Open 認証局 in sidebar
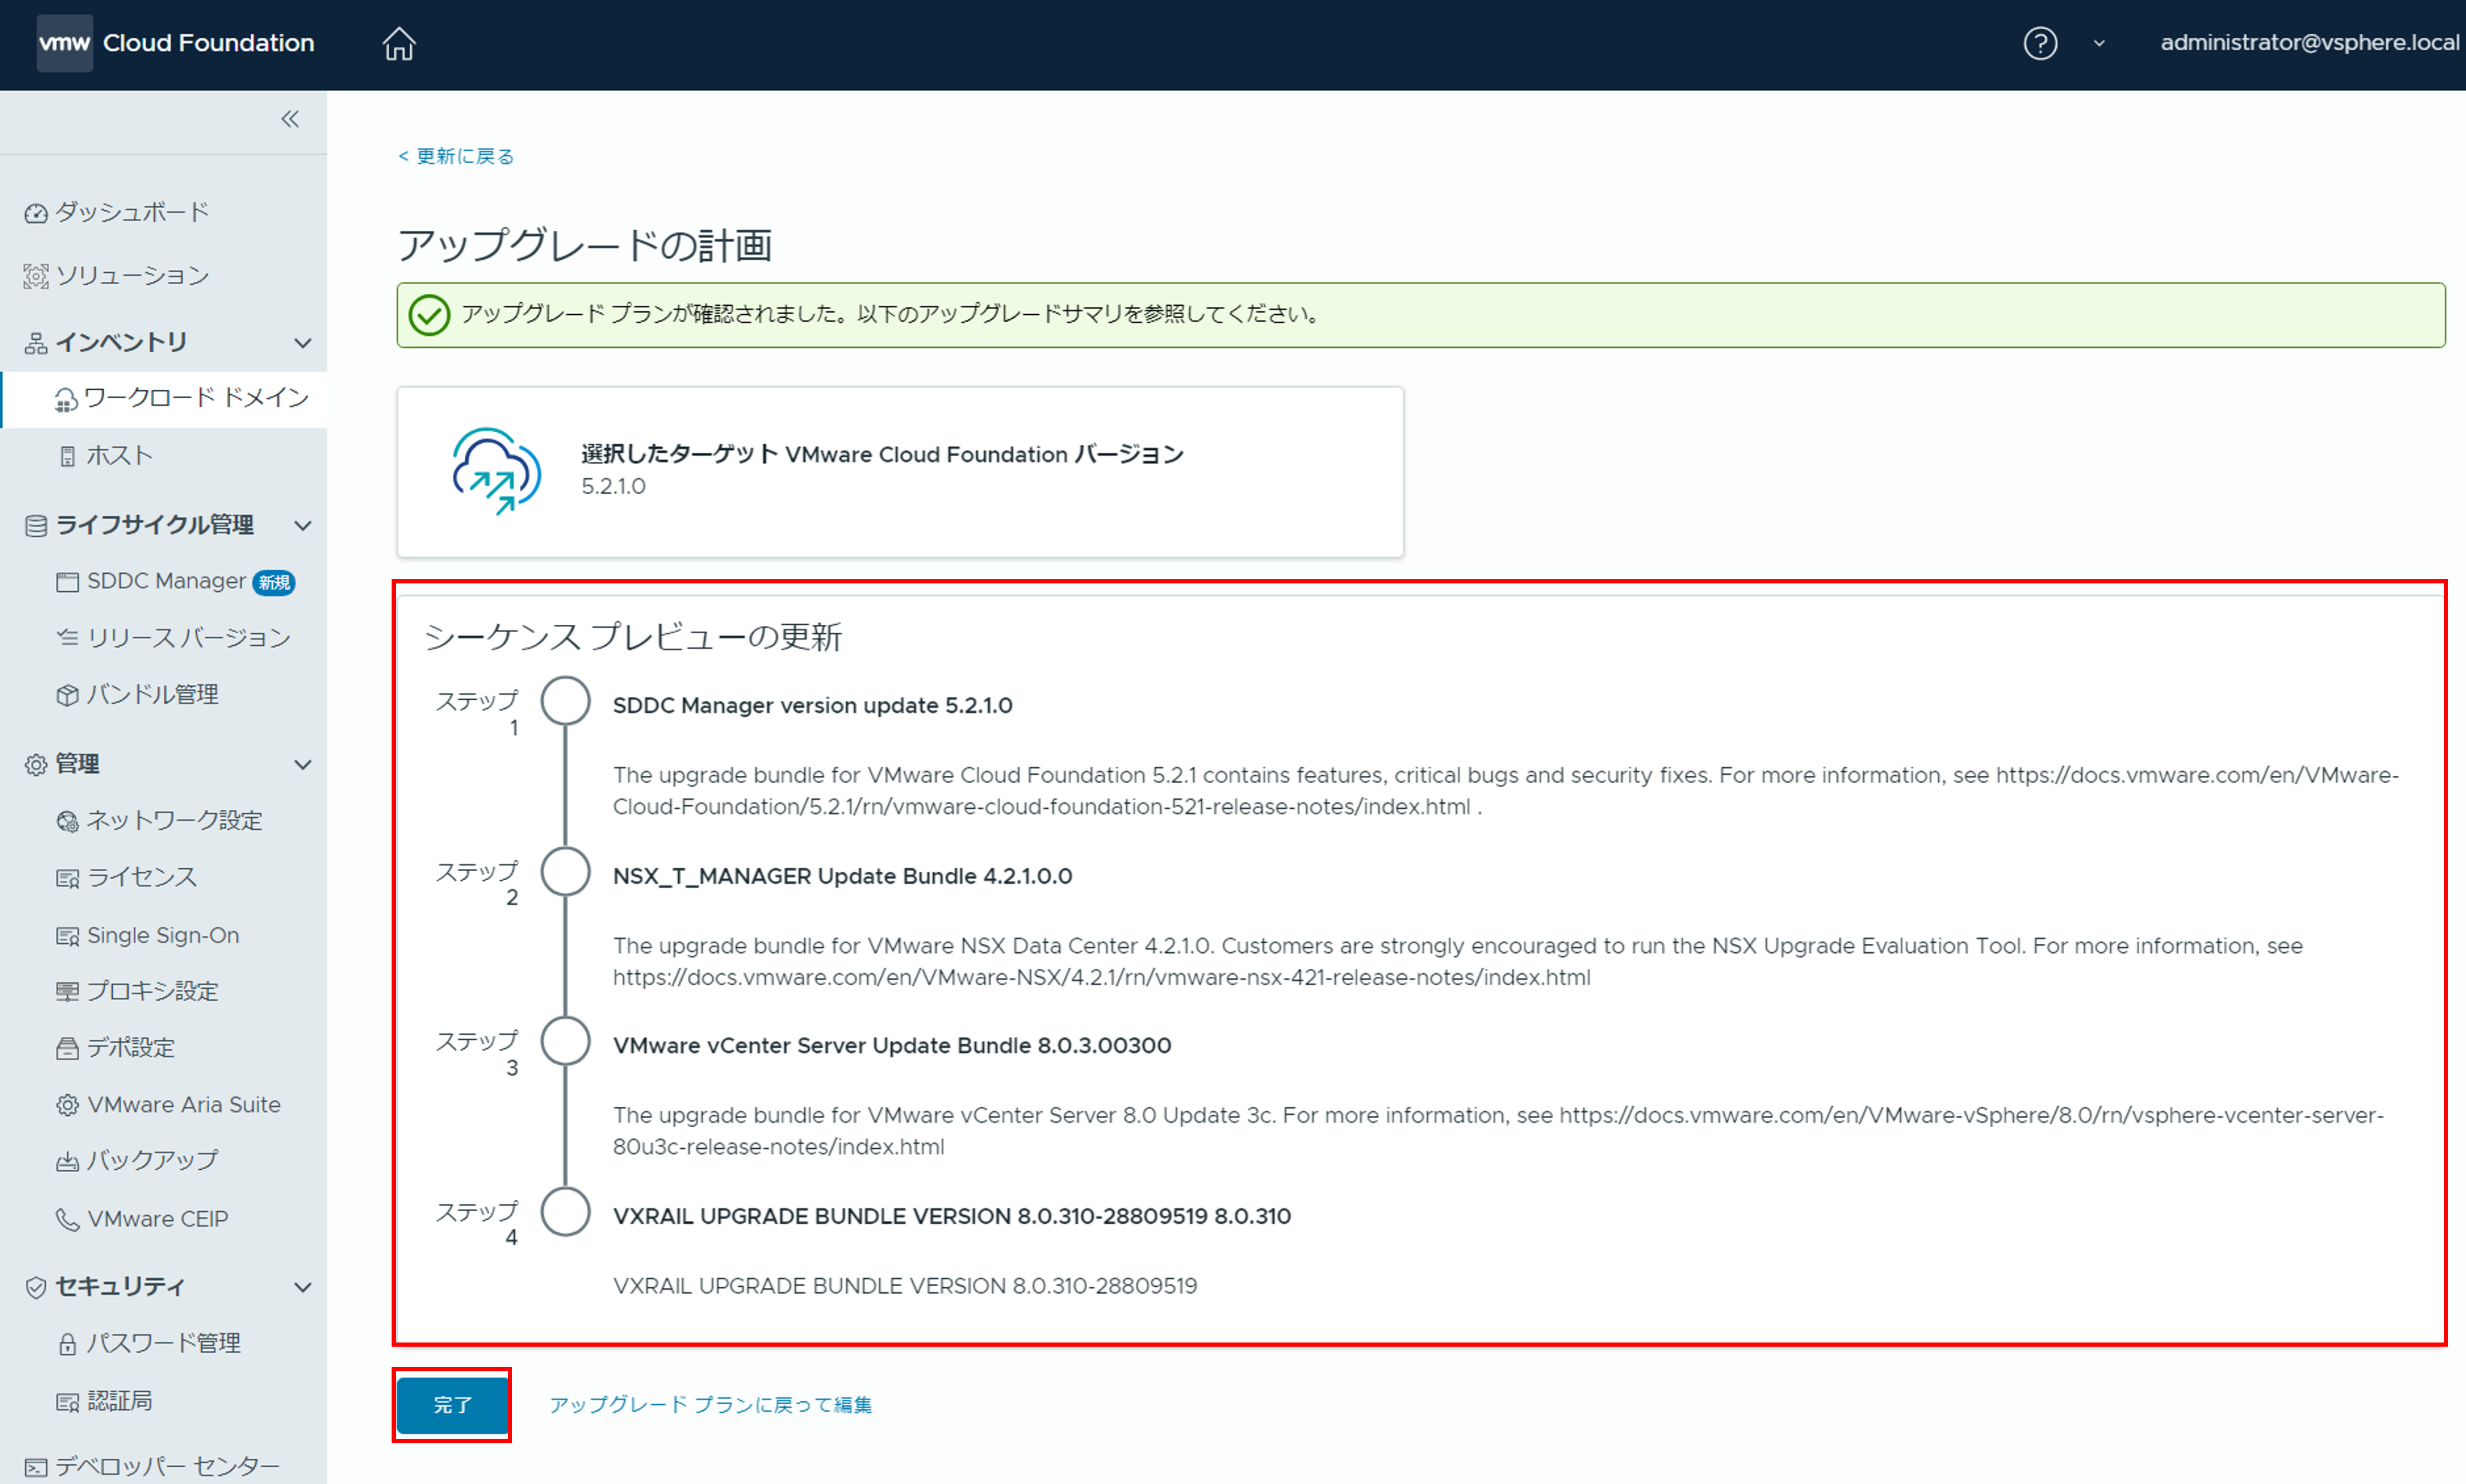Image resolution: width=2466 pixels, height=1484 pixels. [x=119, y=1401]
